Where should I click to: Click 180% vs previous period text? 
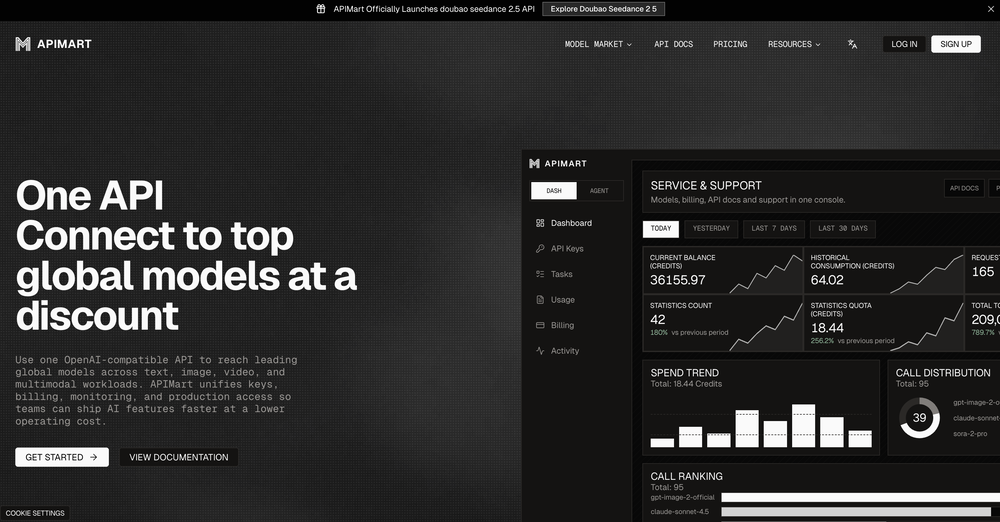click(x=689, y=332)
